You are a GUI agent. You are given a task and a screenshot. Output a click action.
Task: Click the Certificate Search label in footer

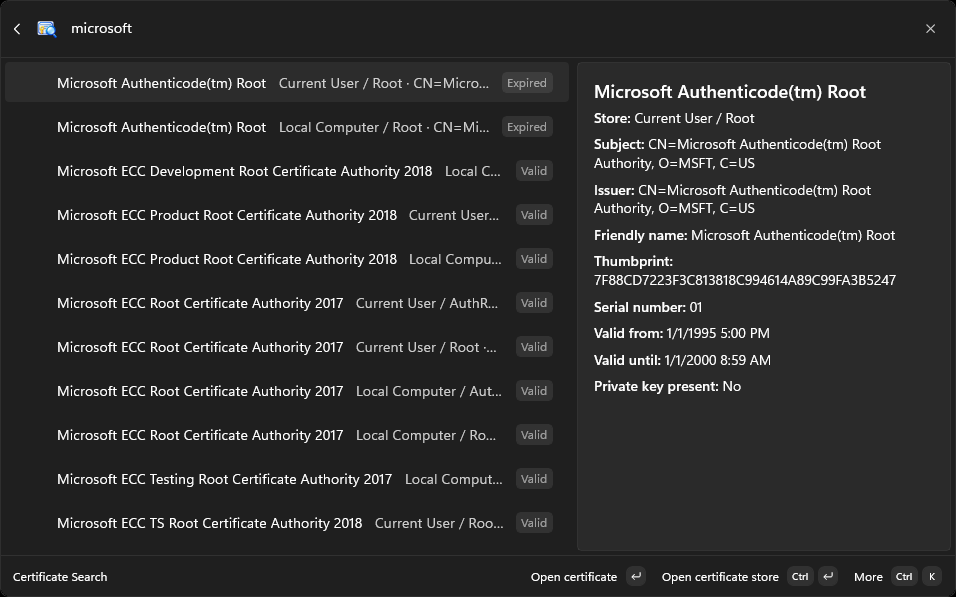coord(60,576)
